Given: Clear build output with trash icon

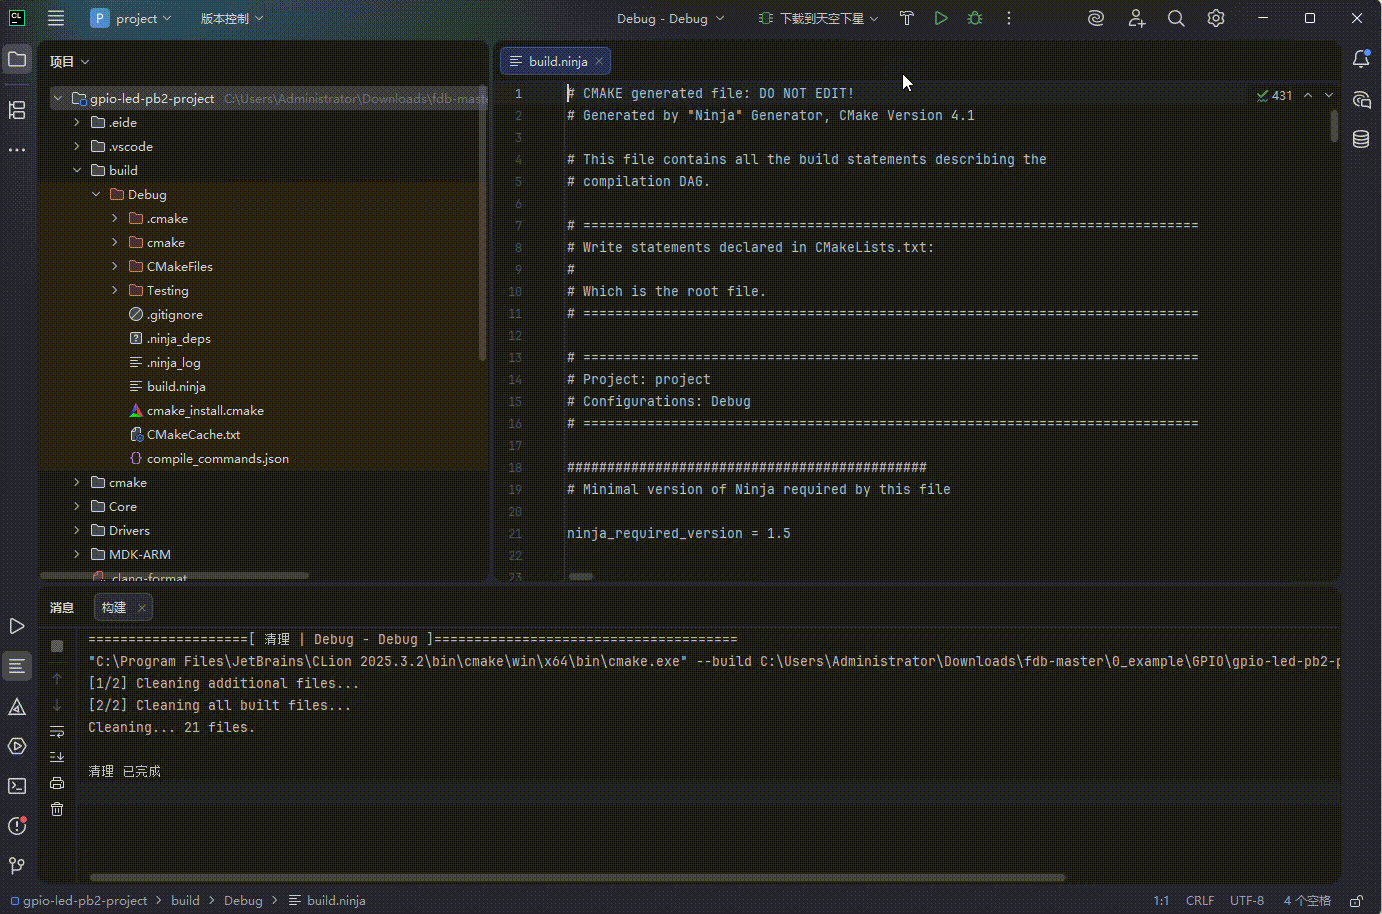Looking at the screenshot, I should 57,809.
